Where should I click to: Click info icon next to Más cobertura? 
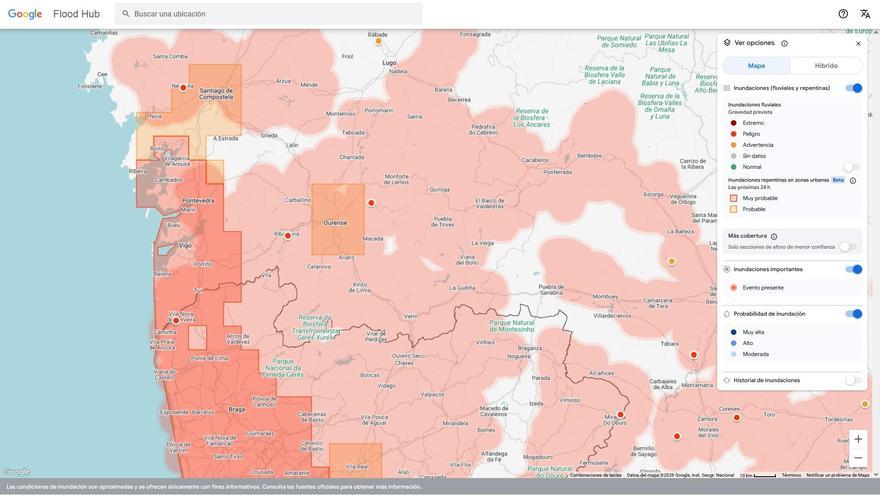point(774,236)
